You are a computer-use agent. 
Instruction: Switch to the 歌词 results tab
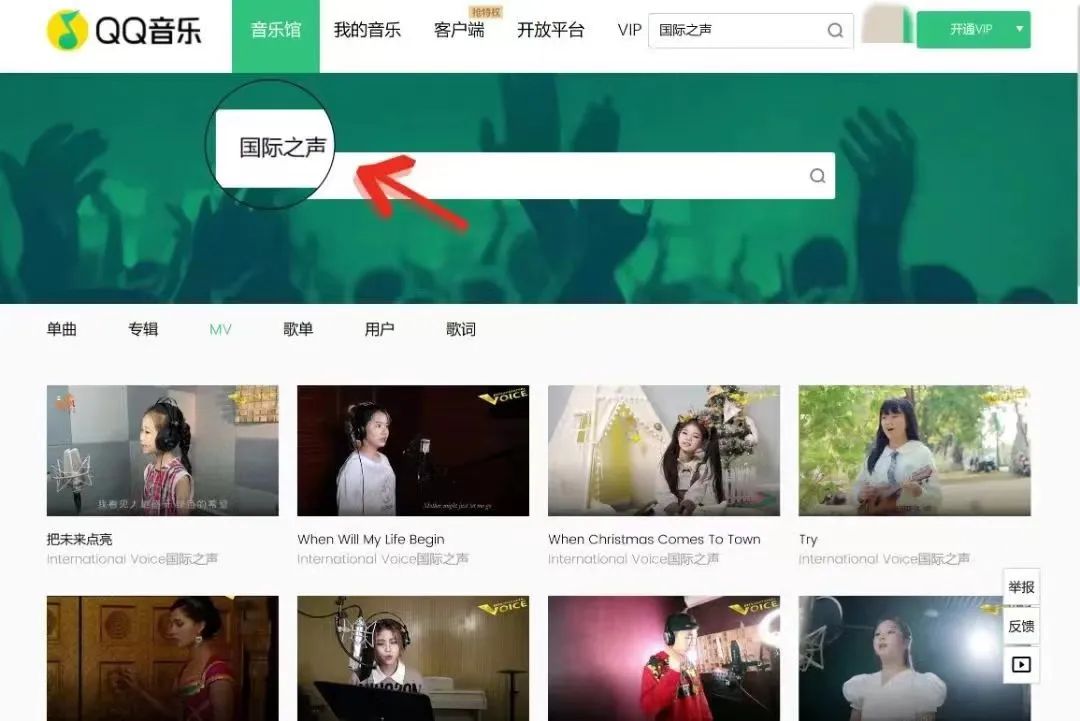coord(461,329)
